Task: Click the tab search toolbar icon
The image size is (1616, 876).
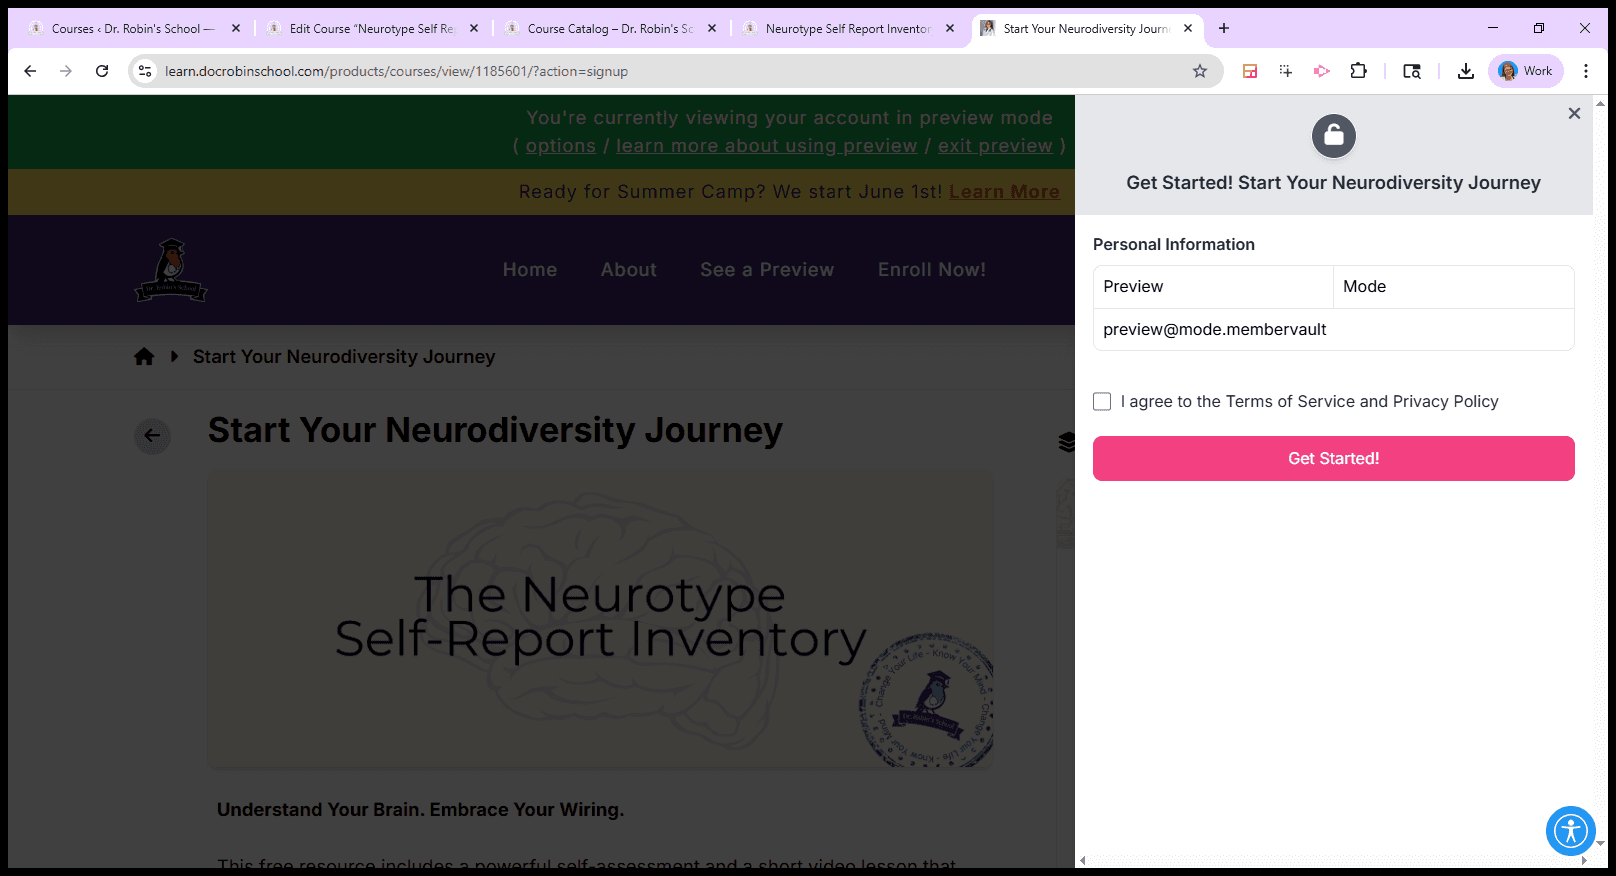Action: (1412, 71)
